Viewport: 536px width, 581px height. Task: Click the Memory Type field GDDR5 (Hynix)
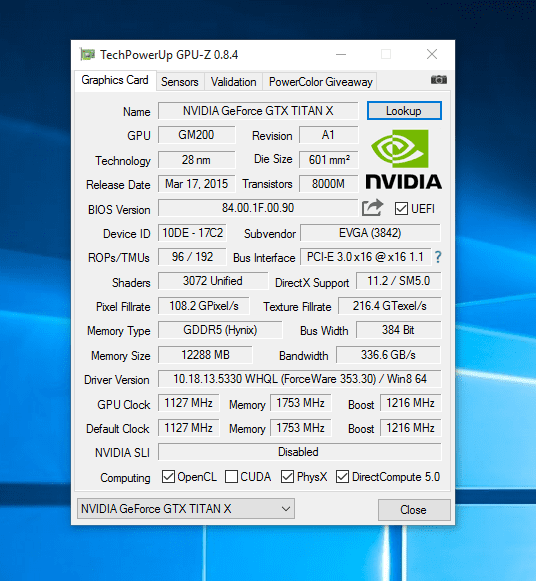220,330
